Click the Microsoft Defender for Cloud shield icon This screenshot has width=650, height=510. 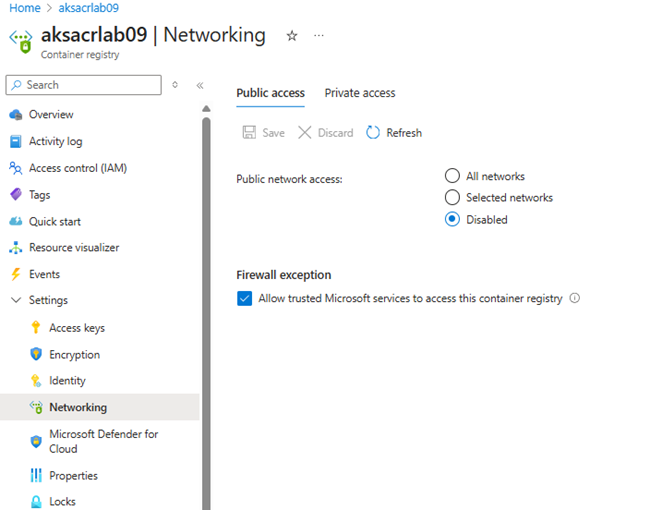coord(36,441)
